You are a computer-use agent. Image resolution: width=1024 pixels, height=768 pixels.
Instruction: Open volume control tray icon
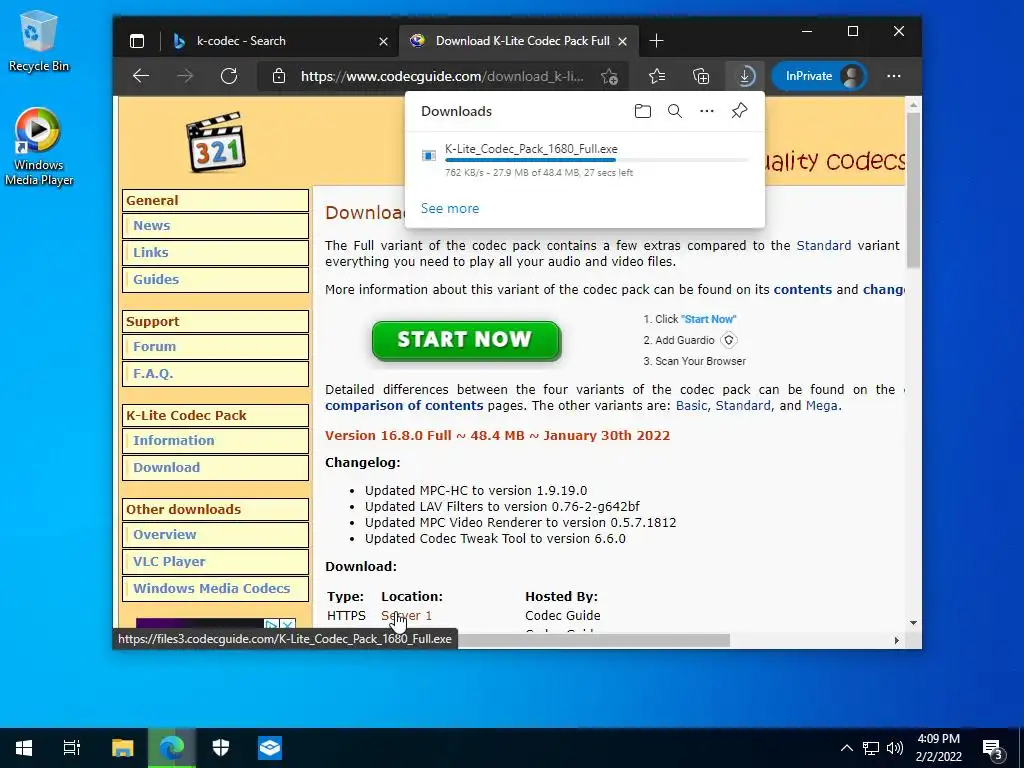click(x=895, y=748)
